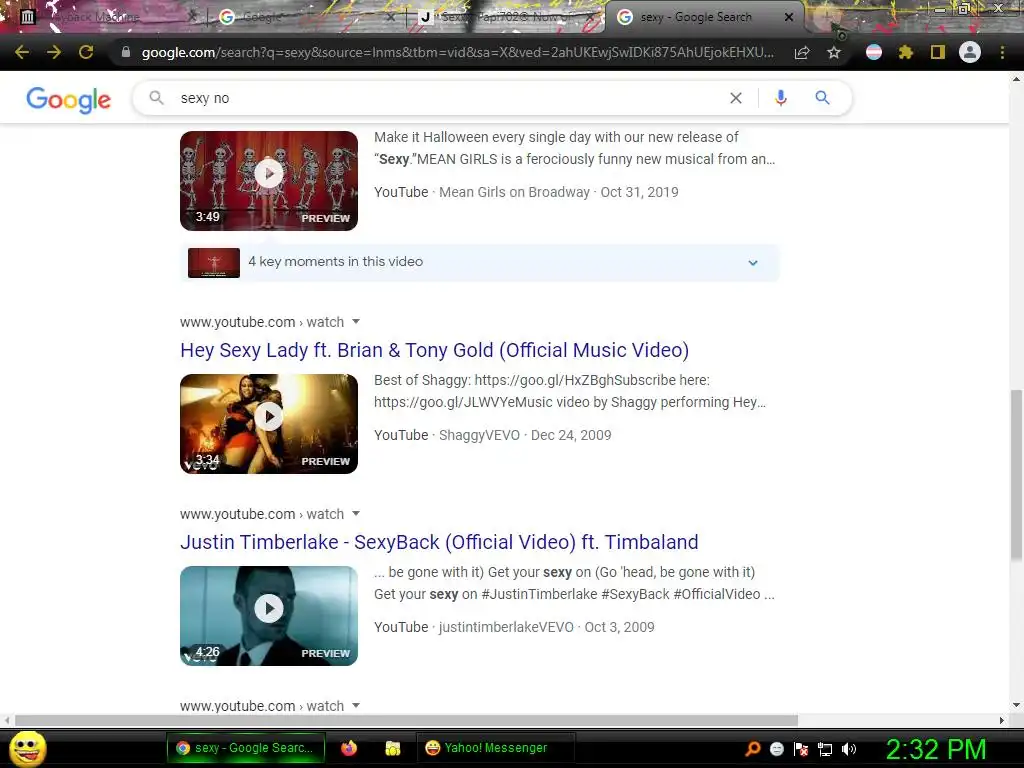Click the small key moments thumbnail
1024x768 pixels.
point(214,263)
